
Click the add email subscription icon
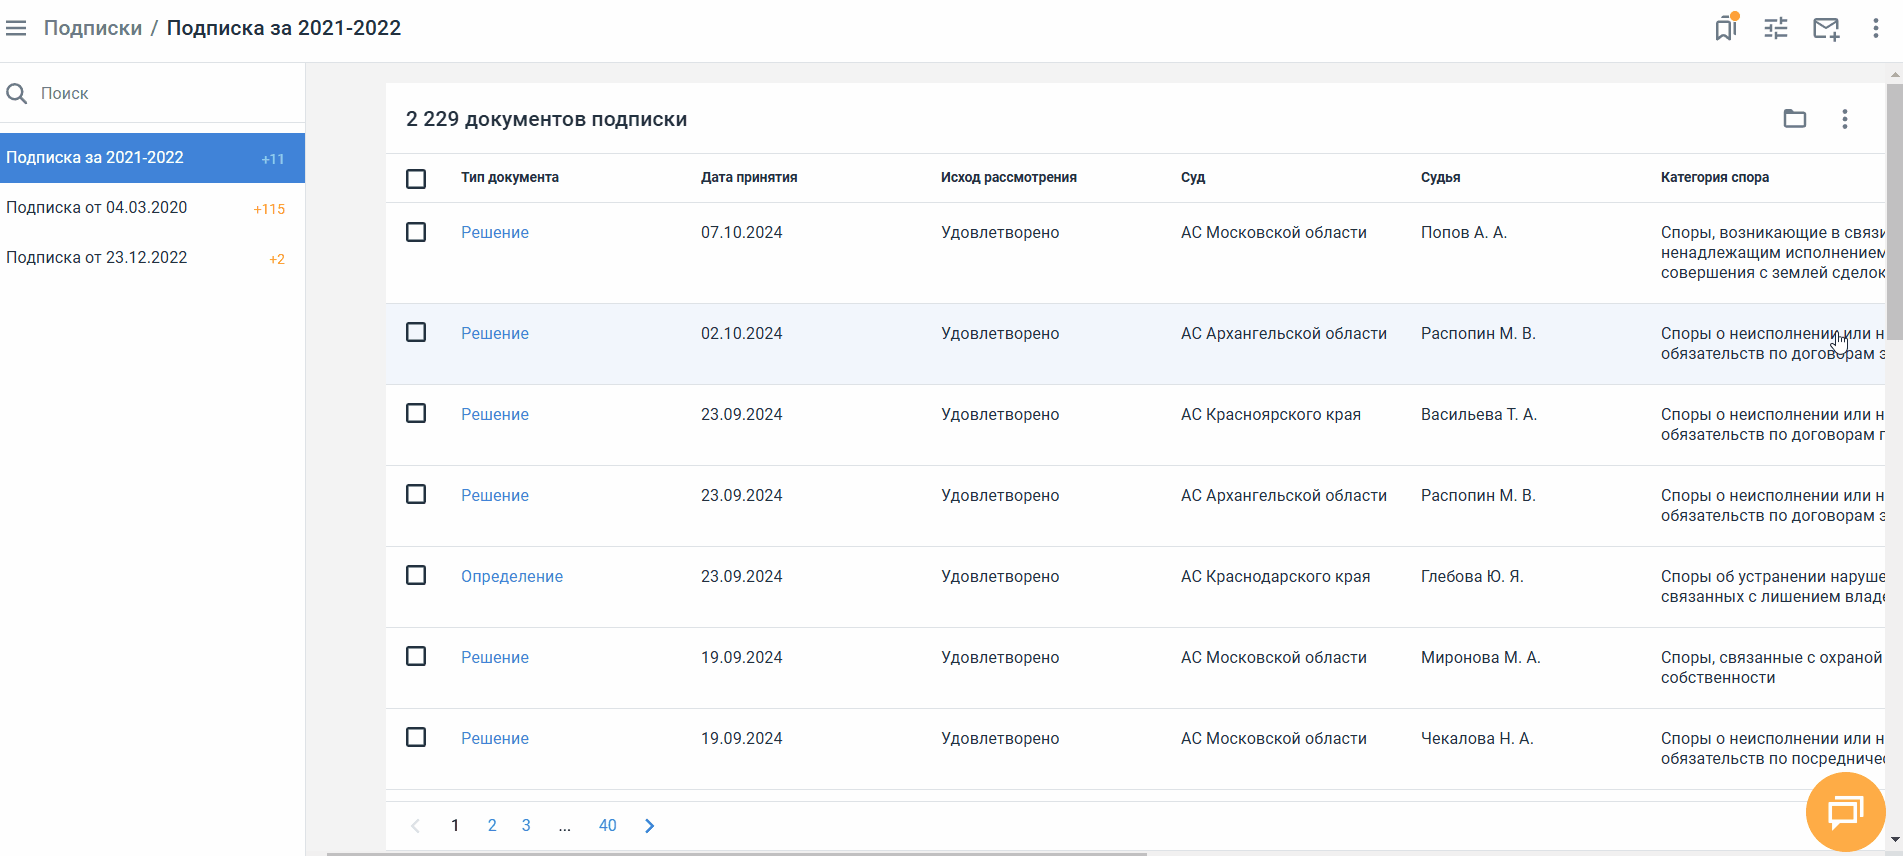[x=1826, y=29]
